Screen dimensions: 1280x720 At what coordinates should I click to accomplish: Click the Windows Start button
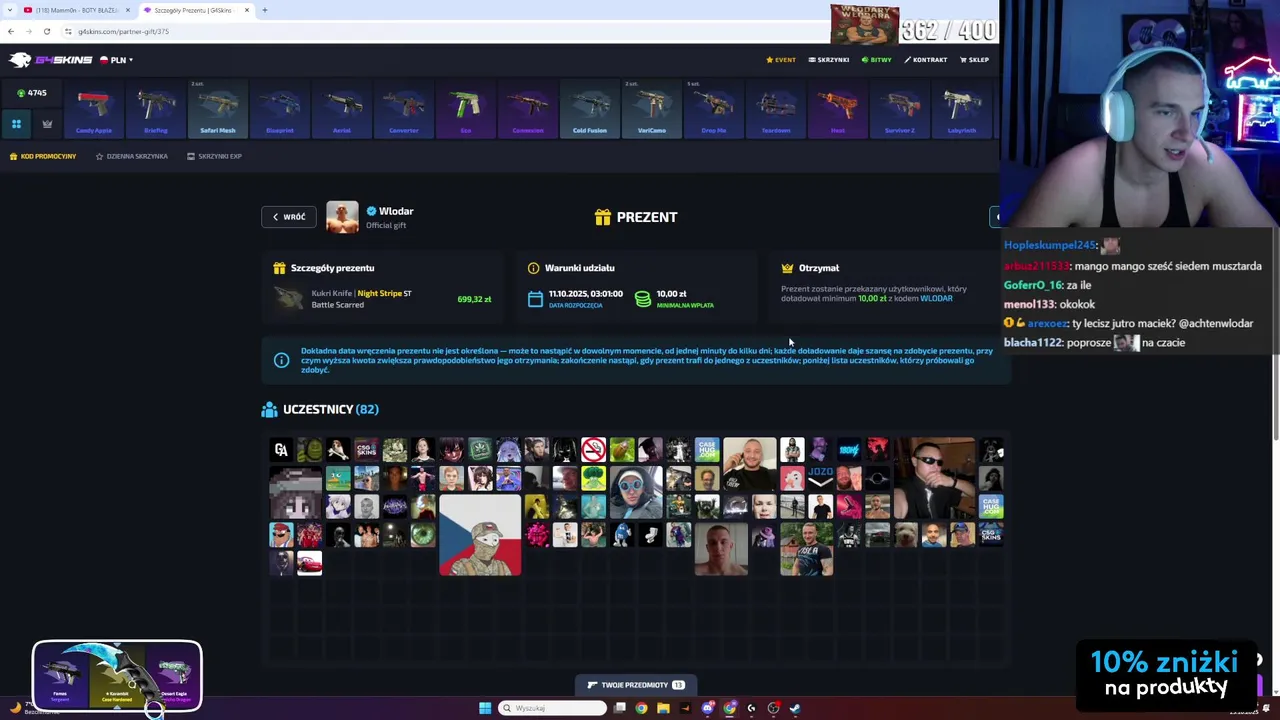(x=485, y=708)
